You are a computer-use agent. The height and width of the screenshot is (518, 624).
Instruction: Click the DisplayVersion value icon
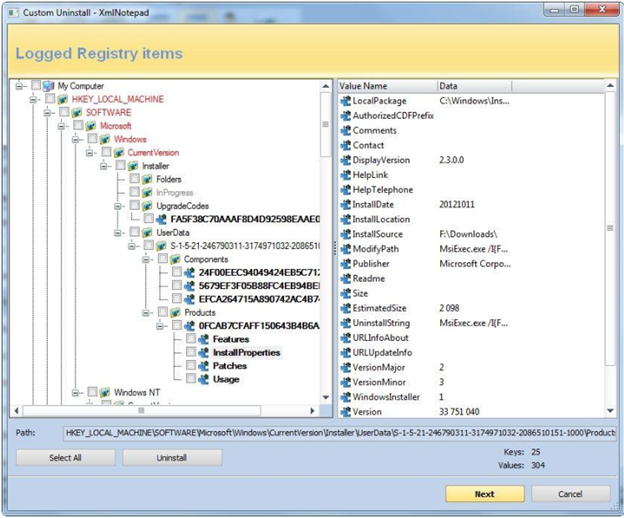pos(345,160)
